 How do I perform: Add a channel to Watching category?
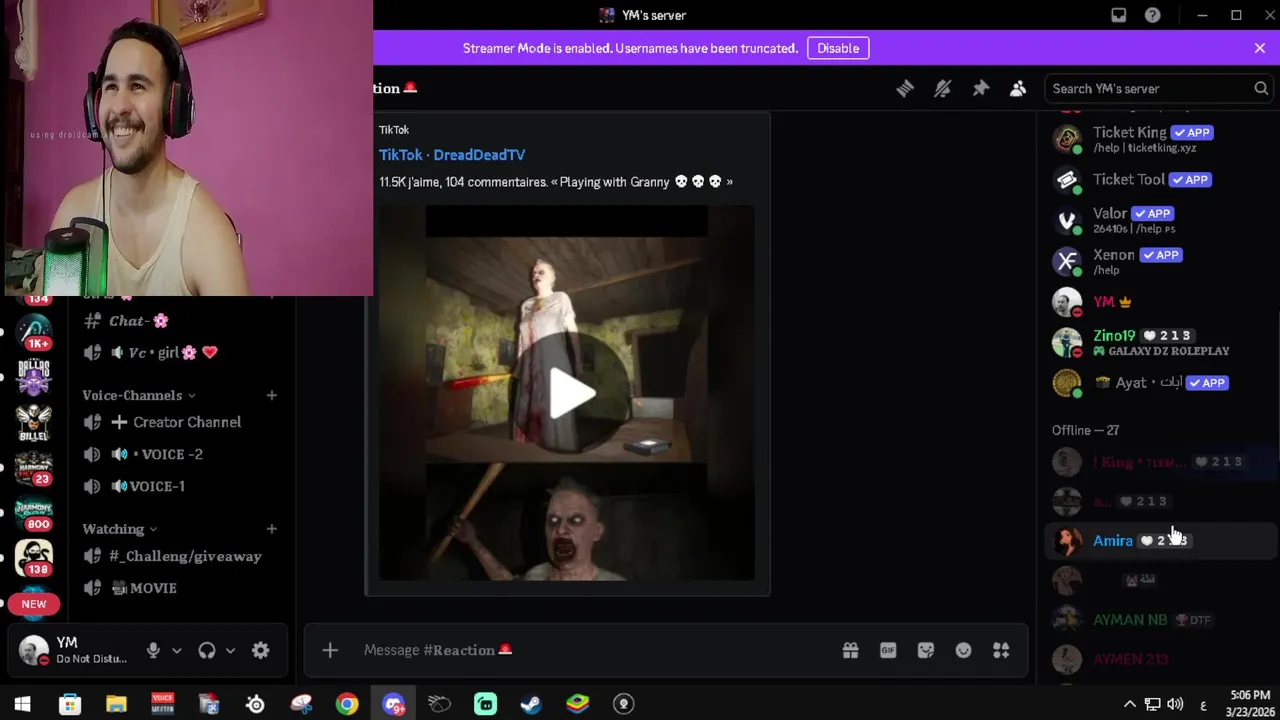(x=271, y=528)
